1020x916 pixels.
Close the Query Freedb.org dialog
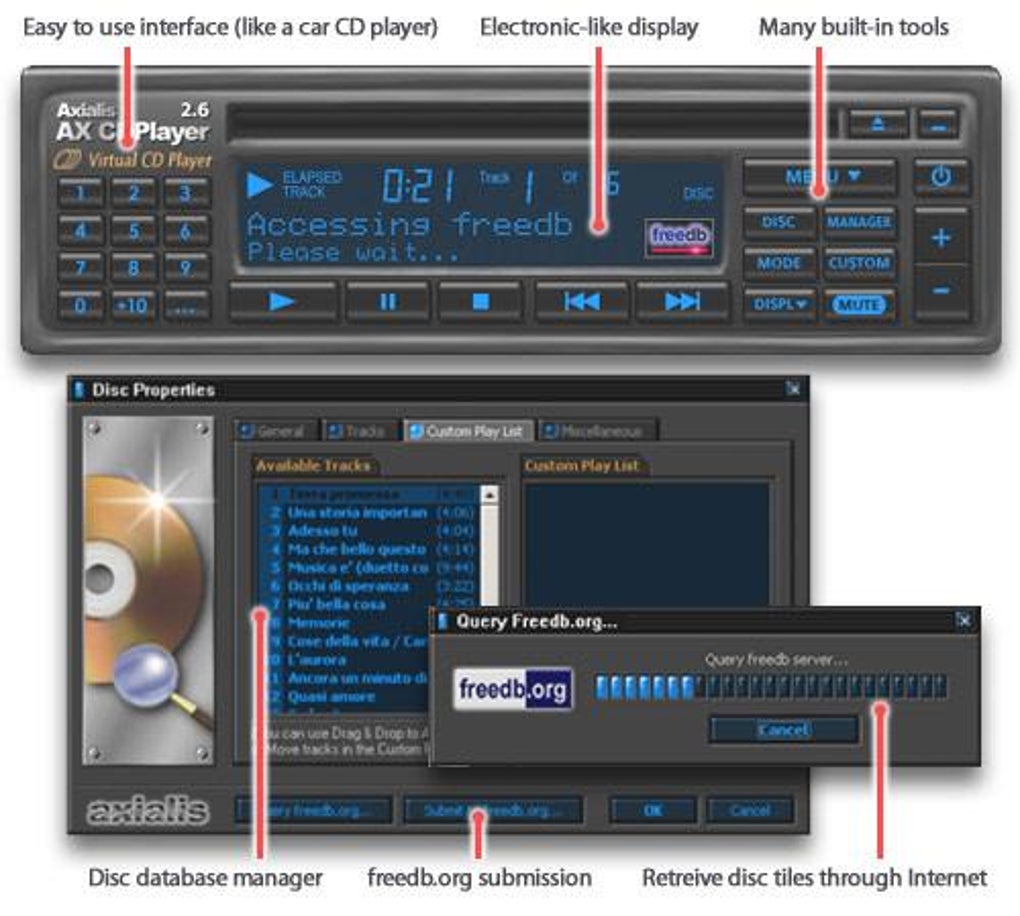point(964,621)
